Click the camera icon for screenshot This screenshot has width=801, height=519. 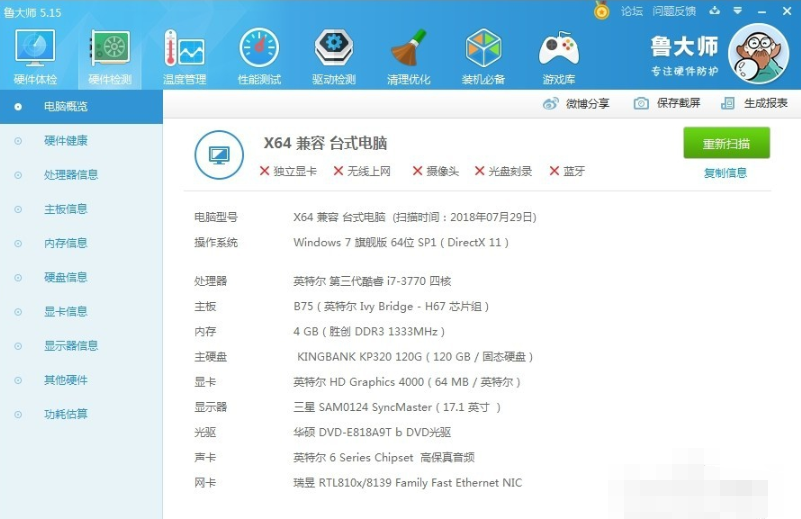641,103
